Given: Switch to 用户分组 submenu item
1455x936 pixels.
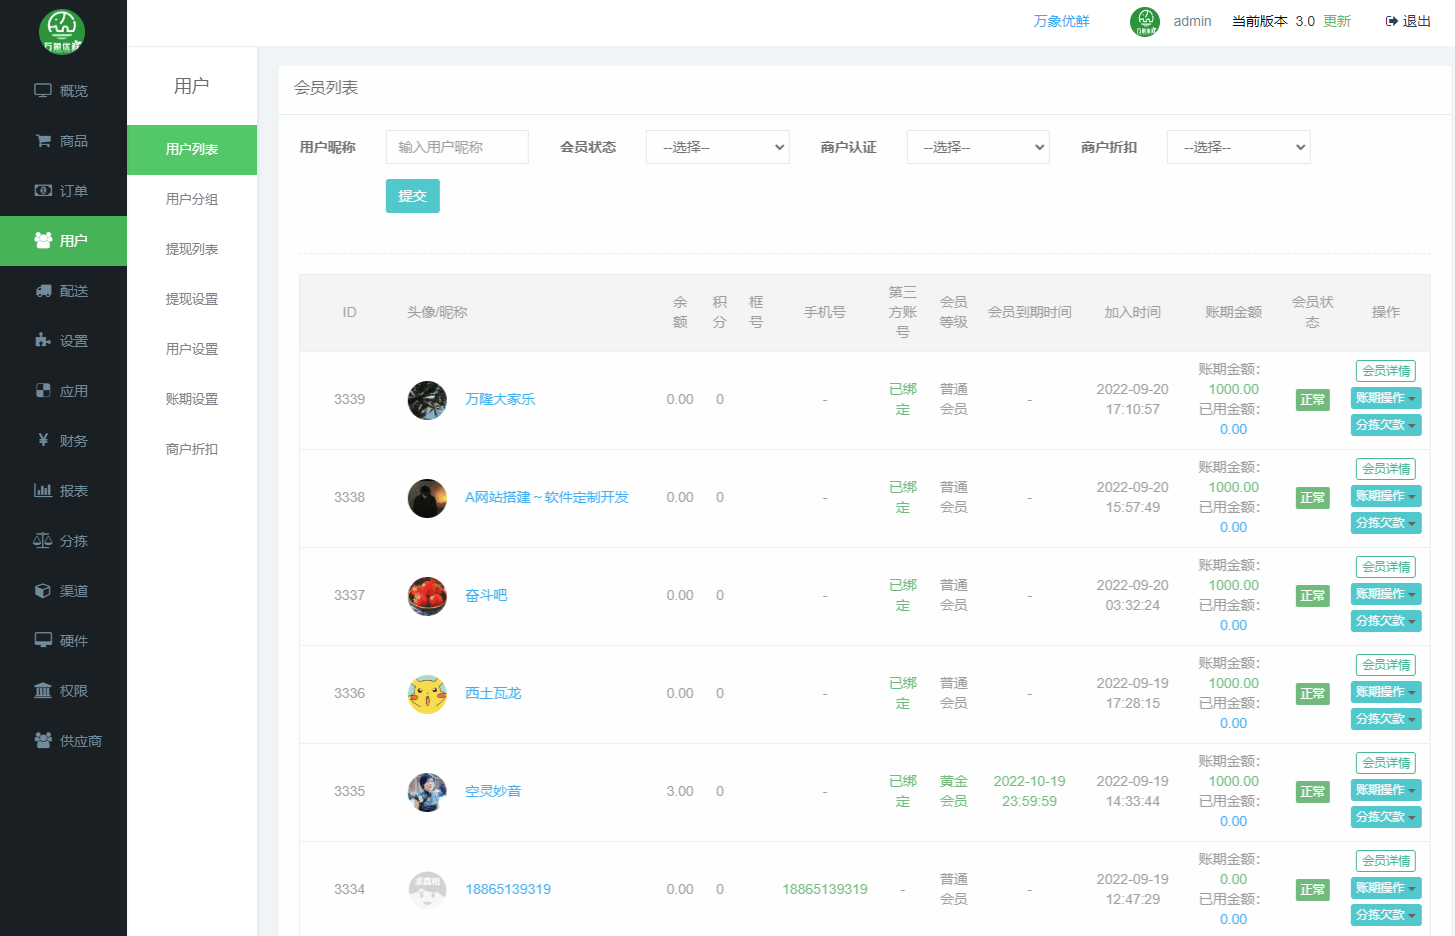Looking at the screenshot, I should point(192,199).
